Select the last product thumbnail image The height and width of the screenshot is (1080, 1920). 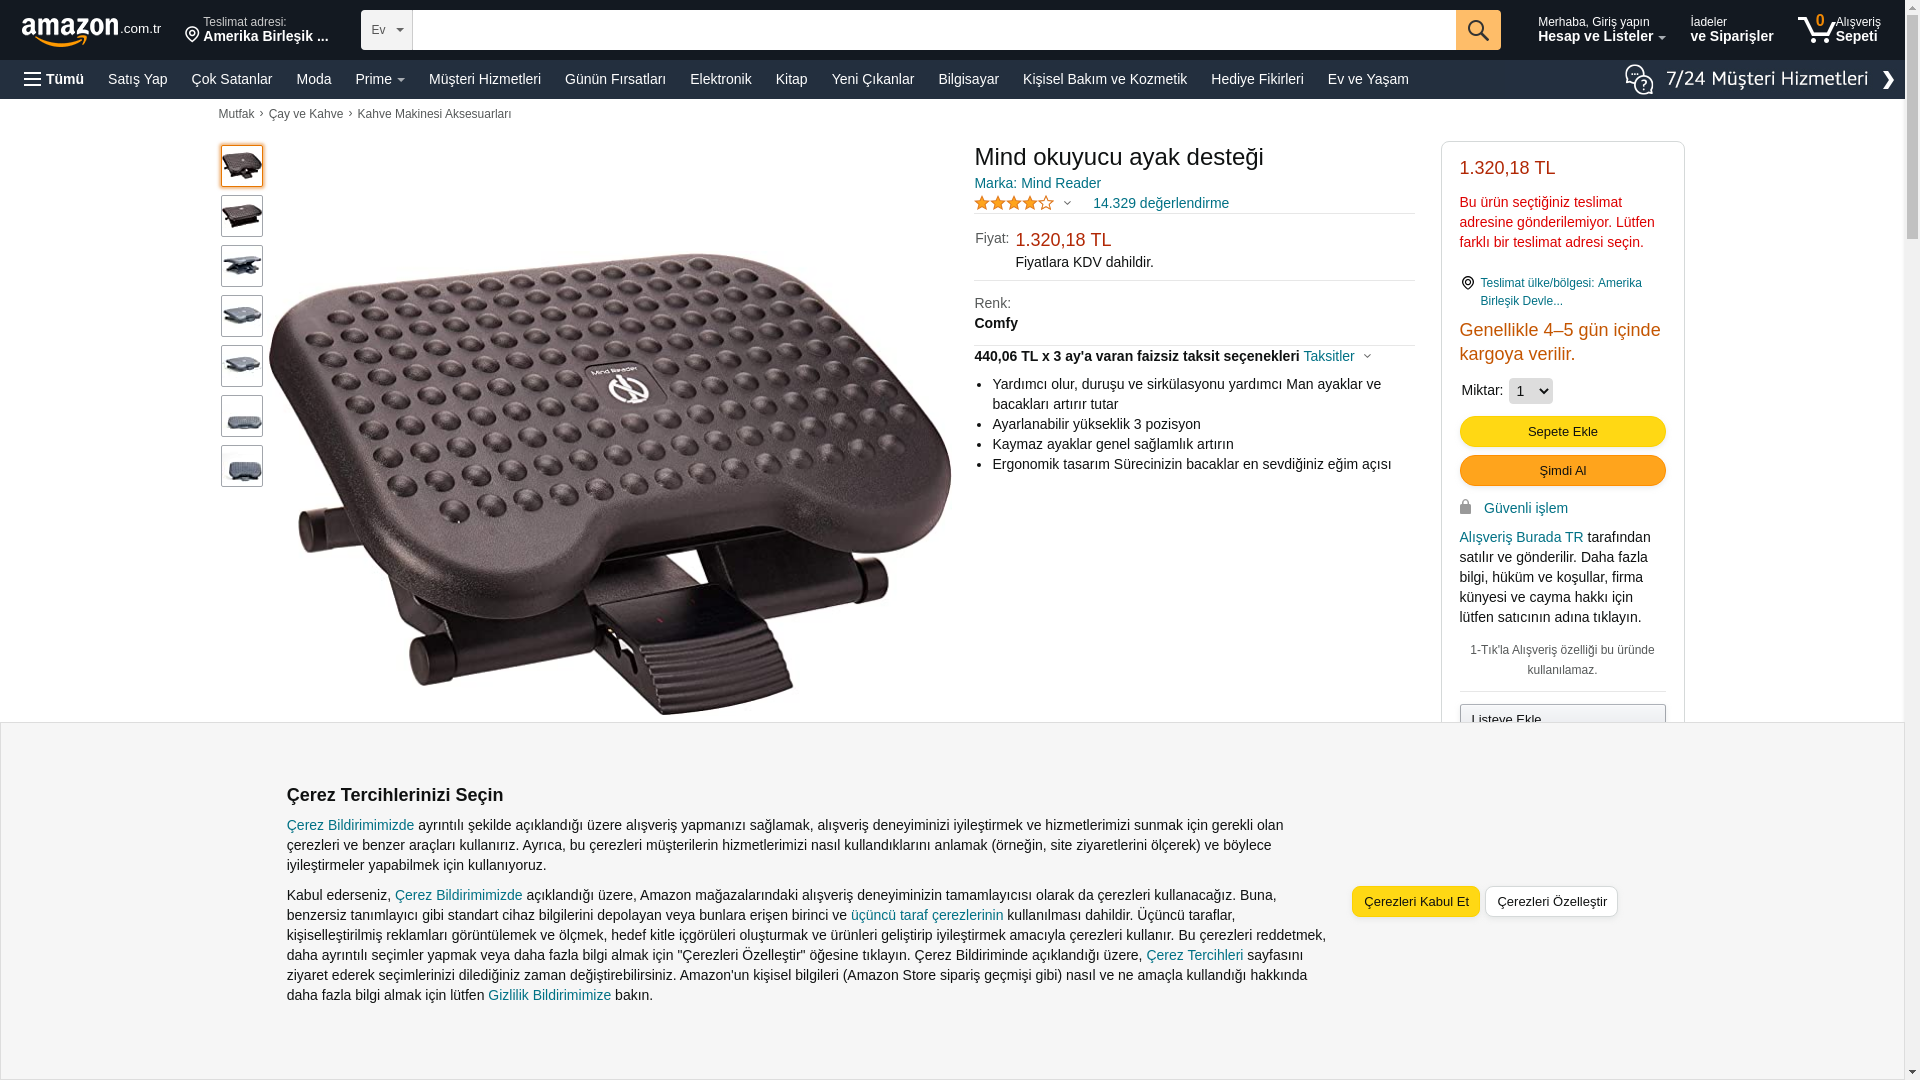tap(242, 466)
